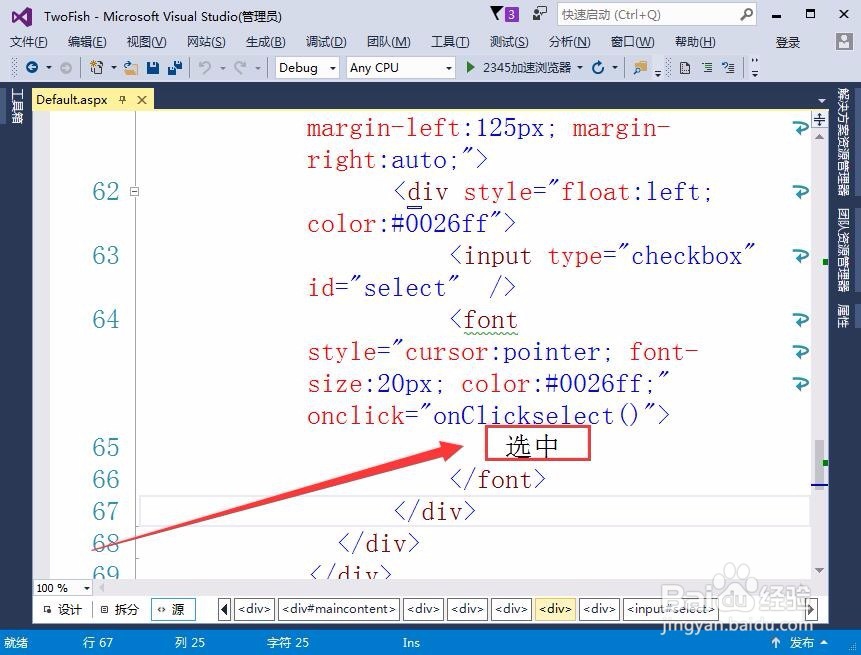Image resolution: width=861 pixels, height=655 pixels.
Task: Click the Visual Studio logo icon
Action: pyautogui.click(x=22, y=16)
